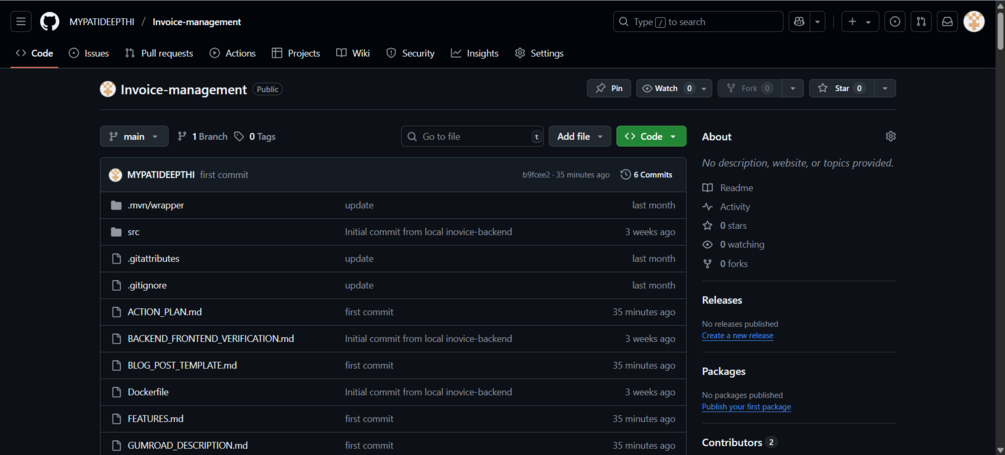Open ACTION_PLAN.md file
This screenshot has width=1005, height=455.
[165, 312]
